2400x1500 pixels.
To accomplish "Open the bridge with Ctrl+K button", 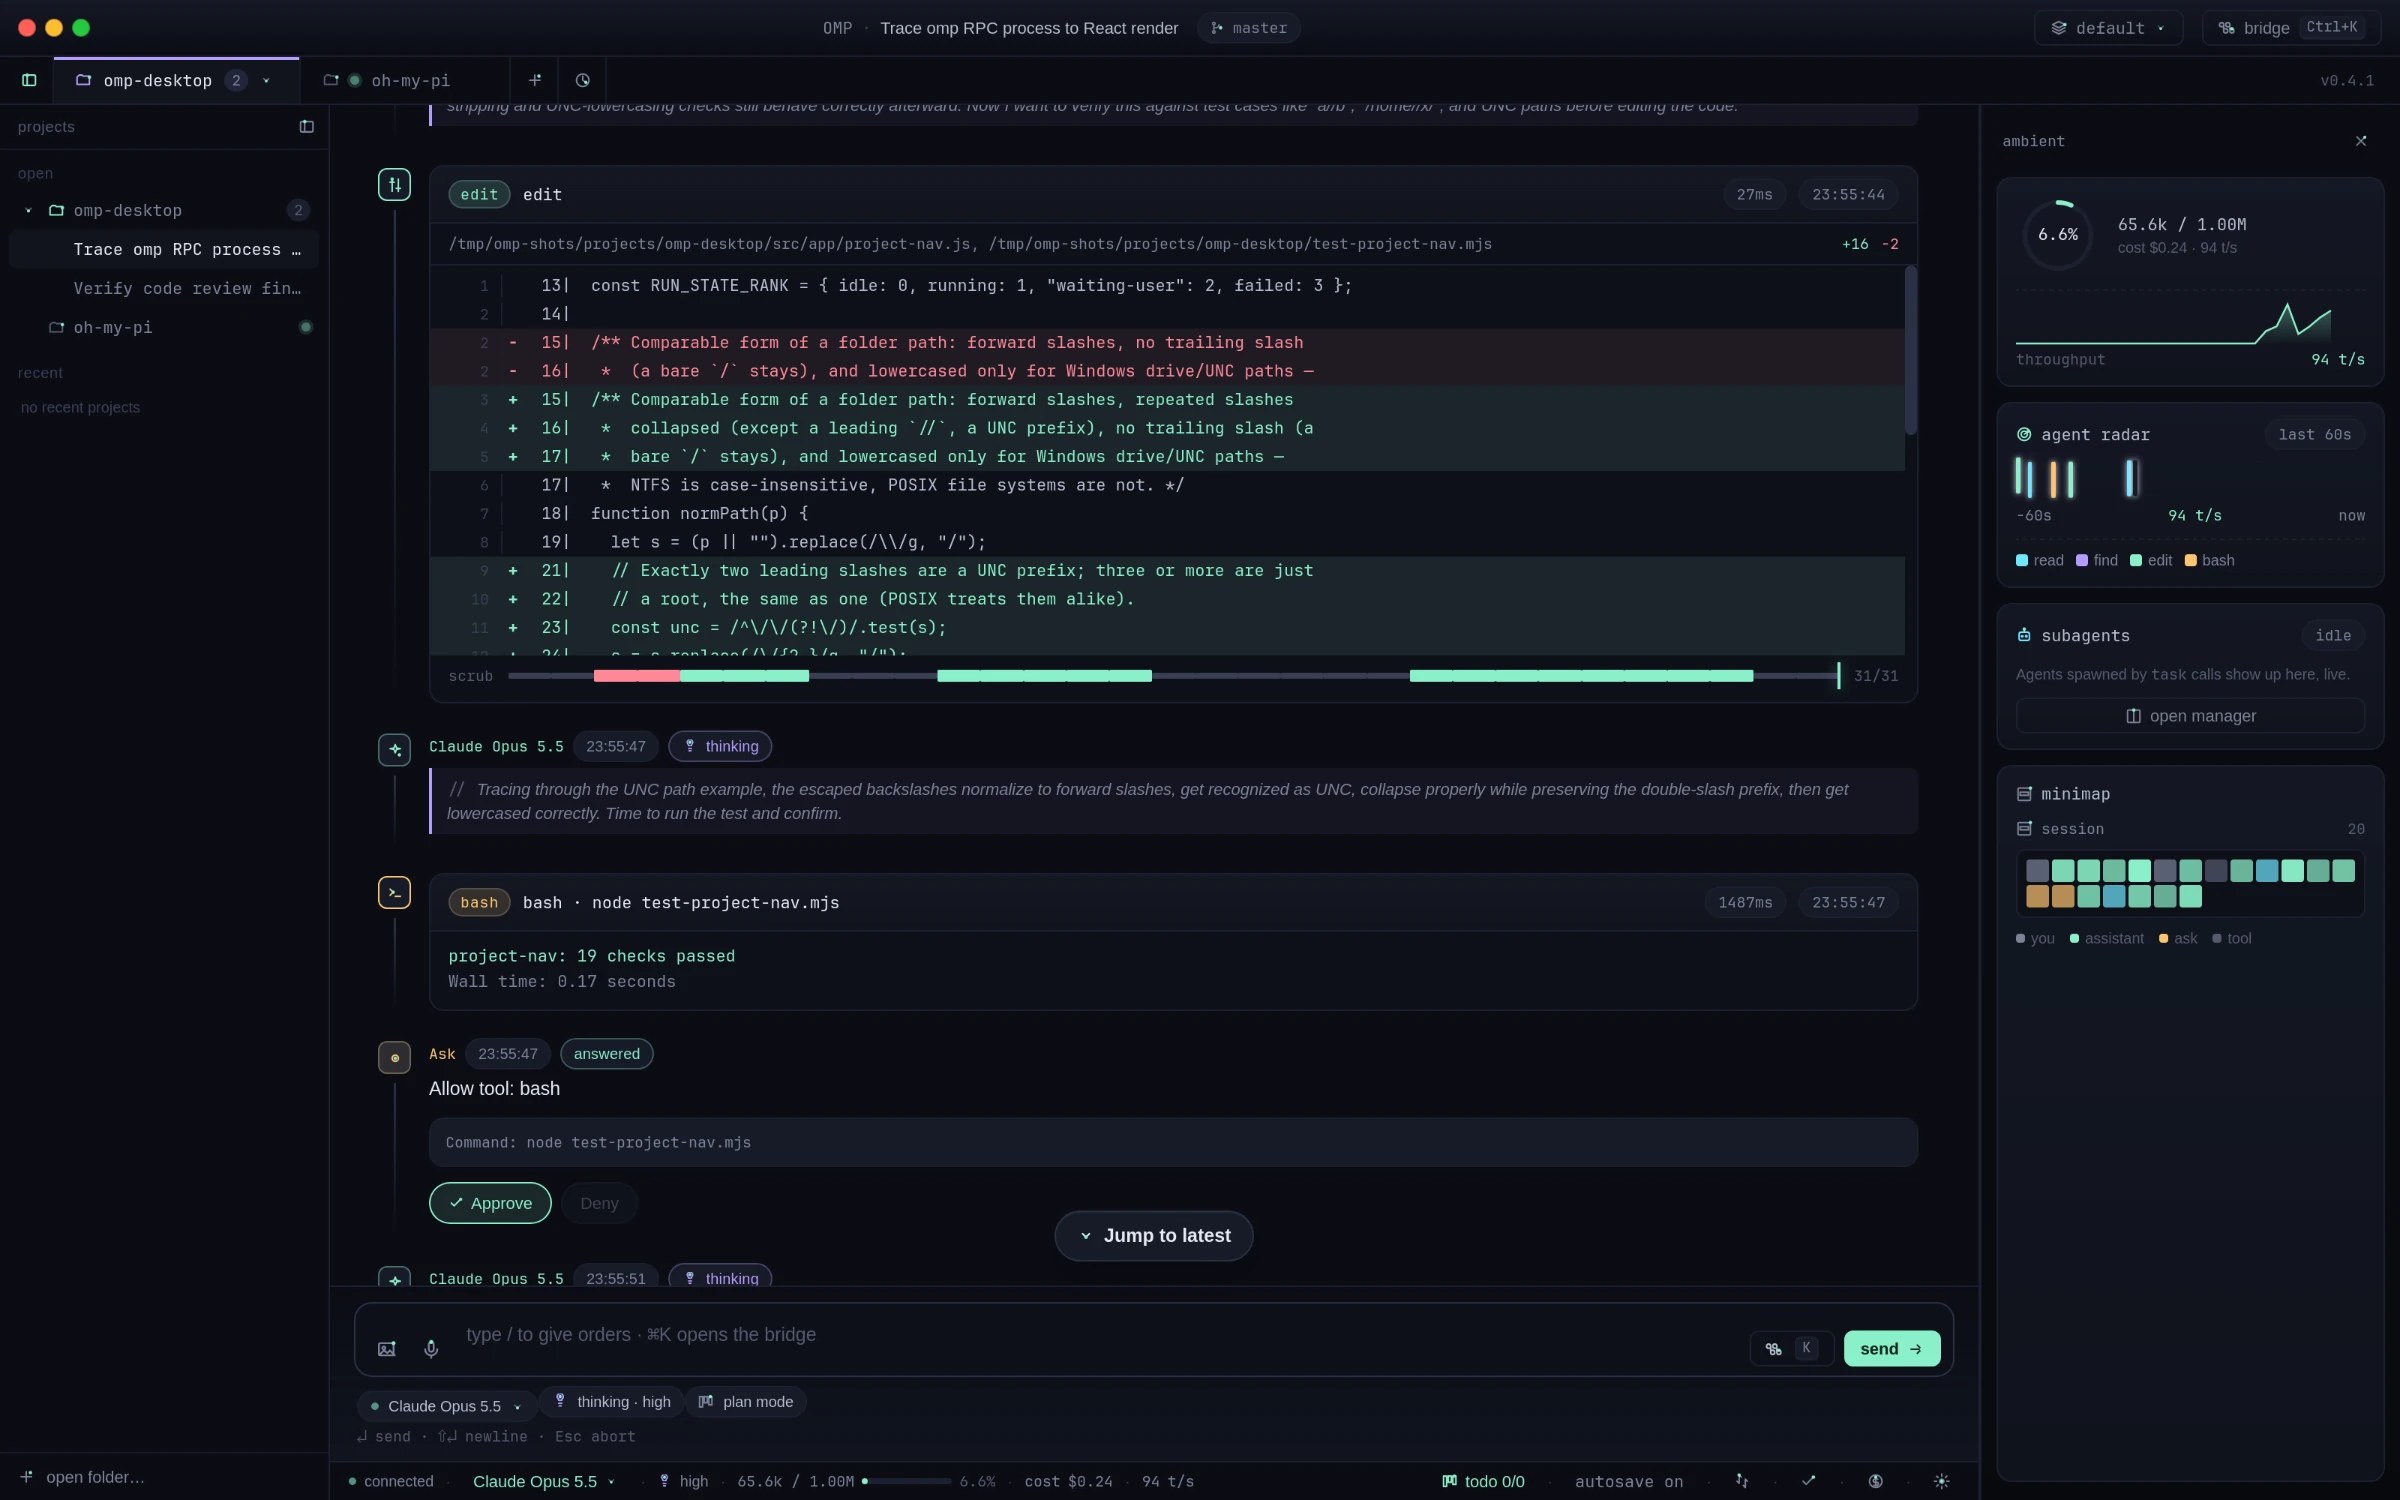I will point(2291,28).
